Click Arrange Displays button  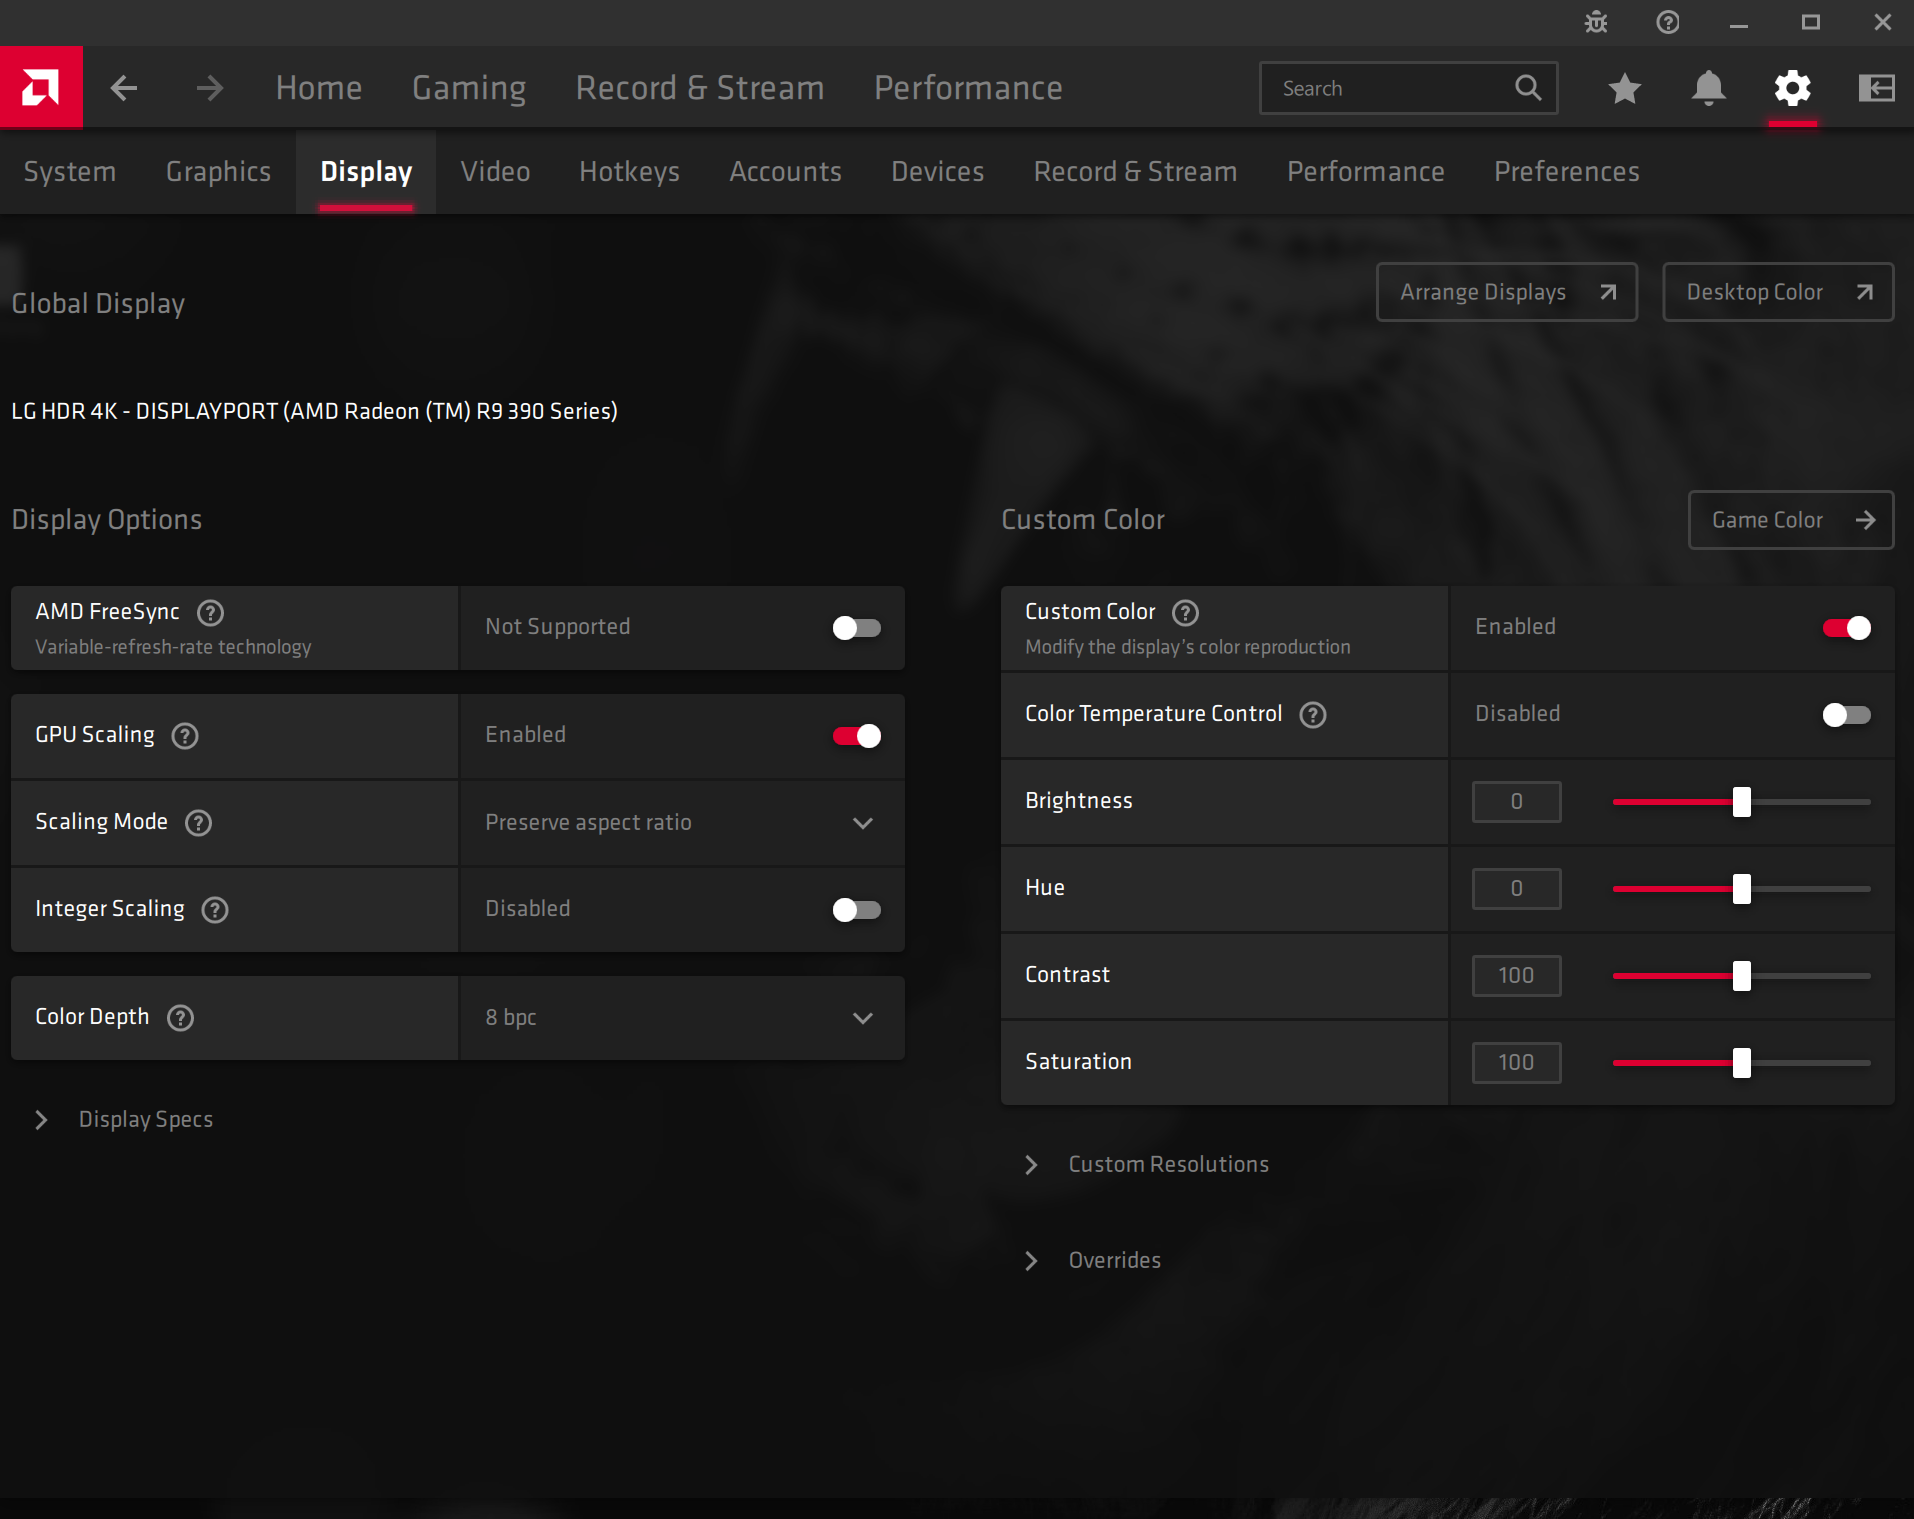tap(1507, 292)
